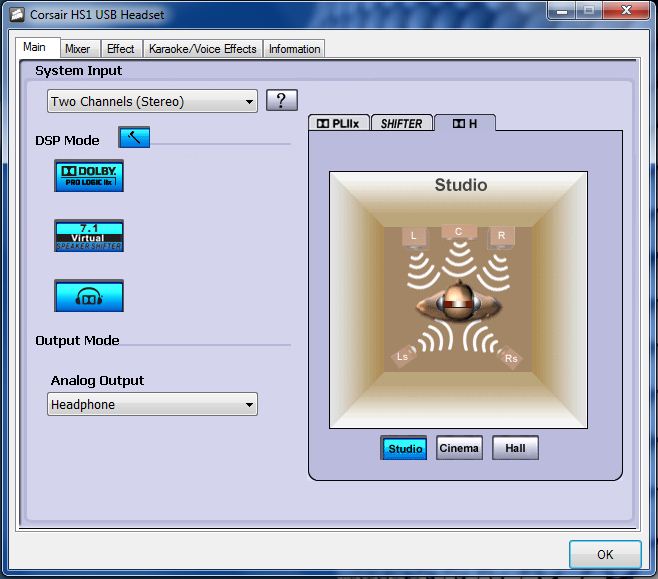Click the System Input label

[78, 70]
